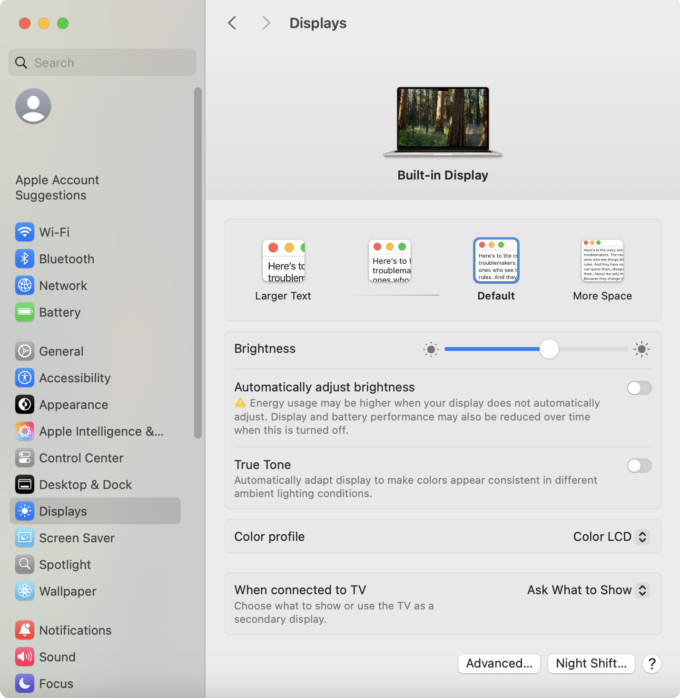Click the low brightness sun icon
Screen dimensions: 680x698
(431, 349)
